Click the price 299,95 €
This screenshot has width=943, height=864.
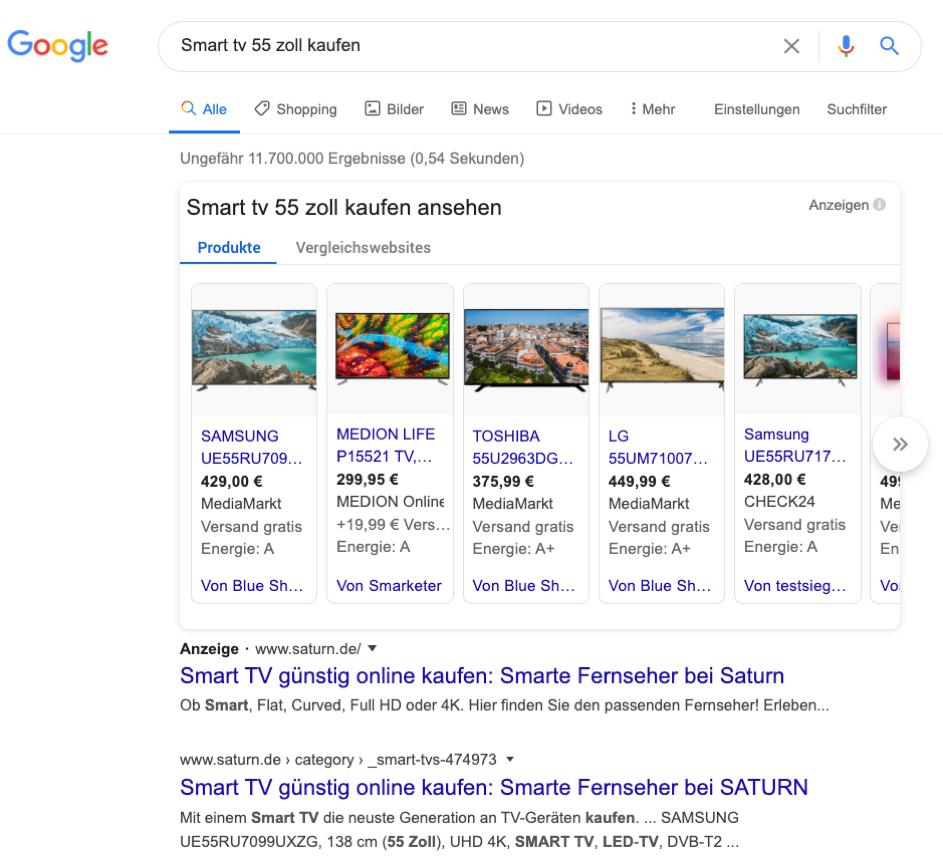[x=367, y=480]
